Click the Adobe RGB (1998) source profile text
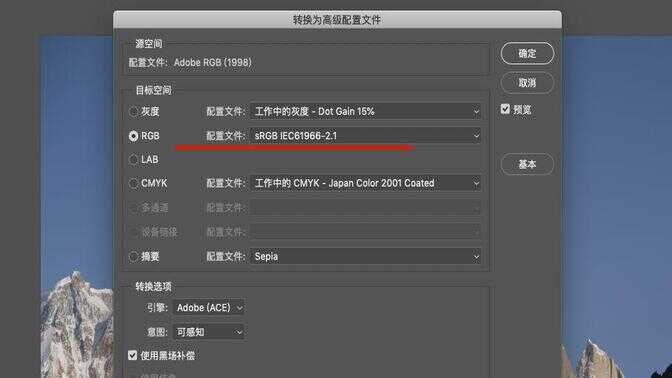The height and width of the screenshot is (378, 672). point(213,63)
